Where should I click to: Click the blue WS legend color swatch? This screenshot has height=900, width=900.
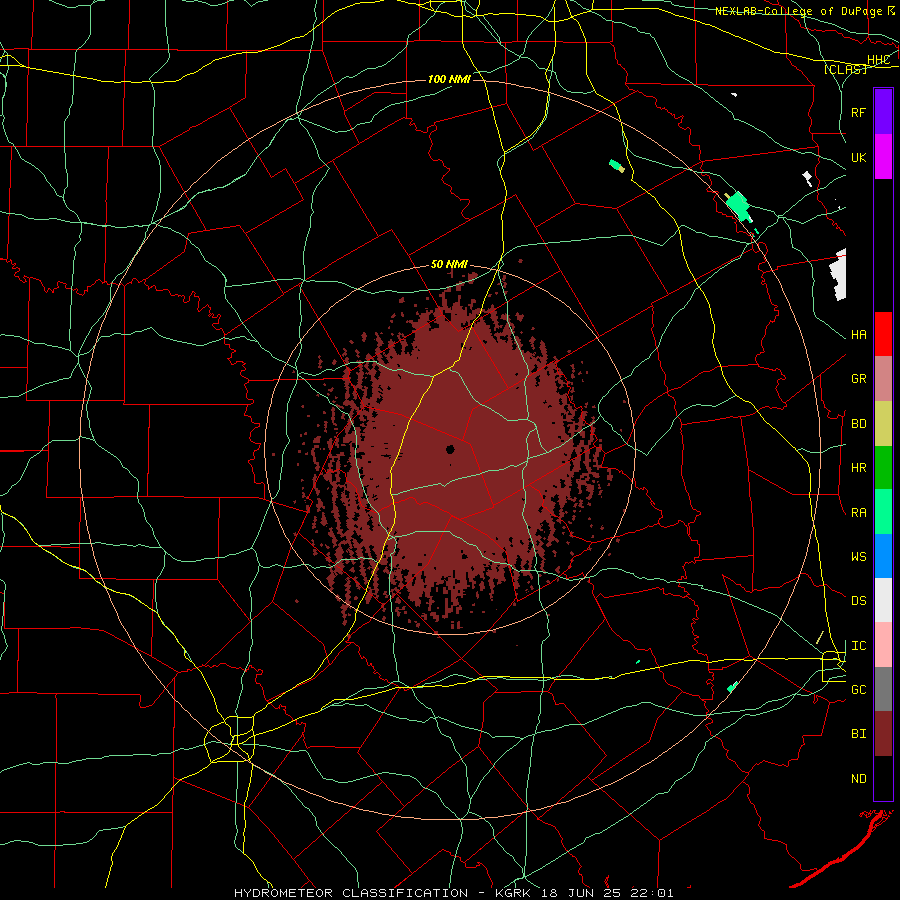pyautogui.click(x=883, y=556)
